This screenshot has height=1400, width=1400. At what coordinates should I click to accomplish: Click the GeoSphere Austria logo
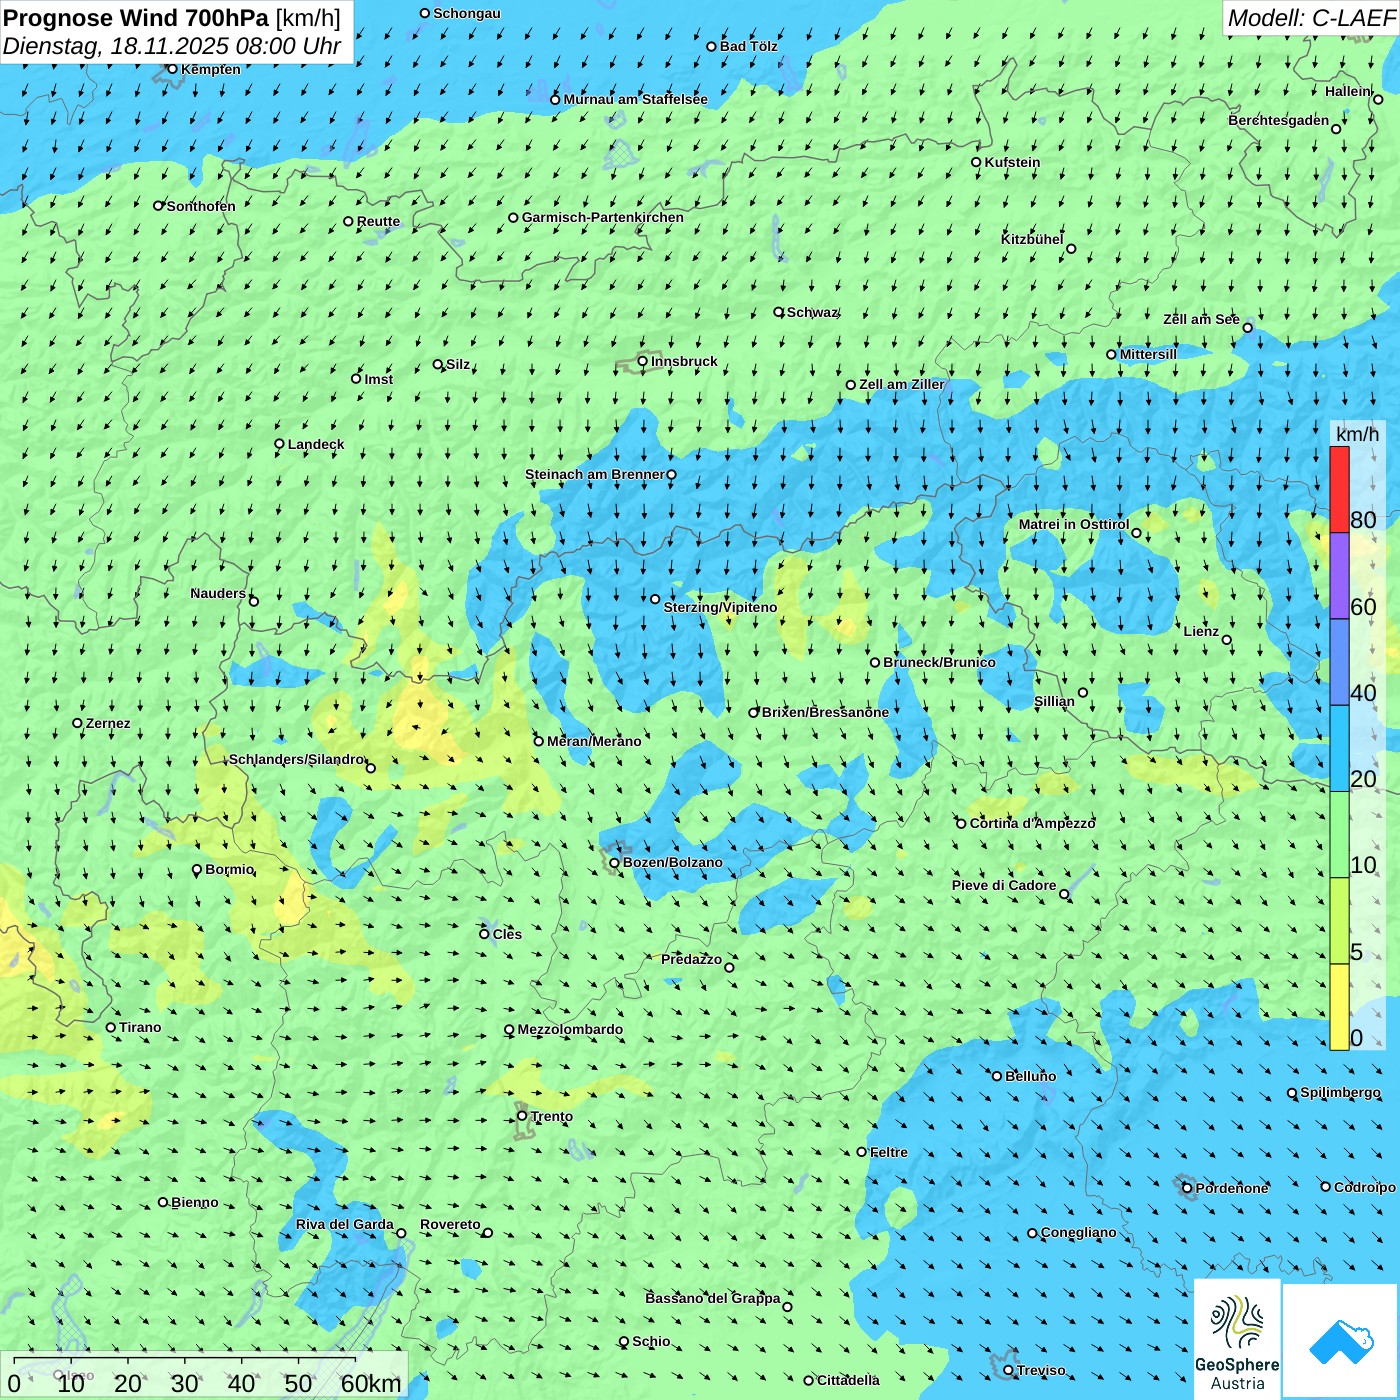(1237, 1338)
